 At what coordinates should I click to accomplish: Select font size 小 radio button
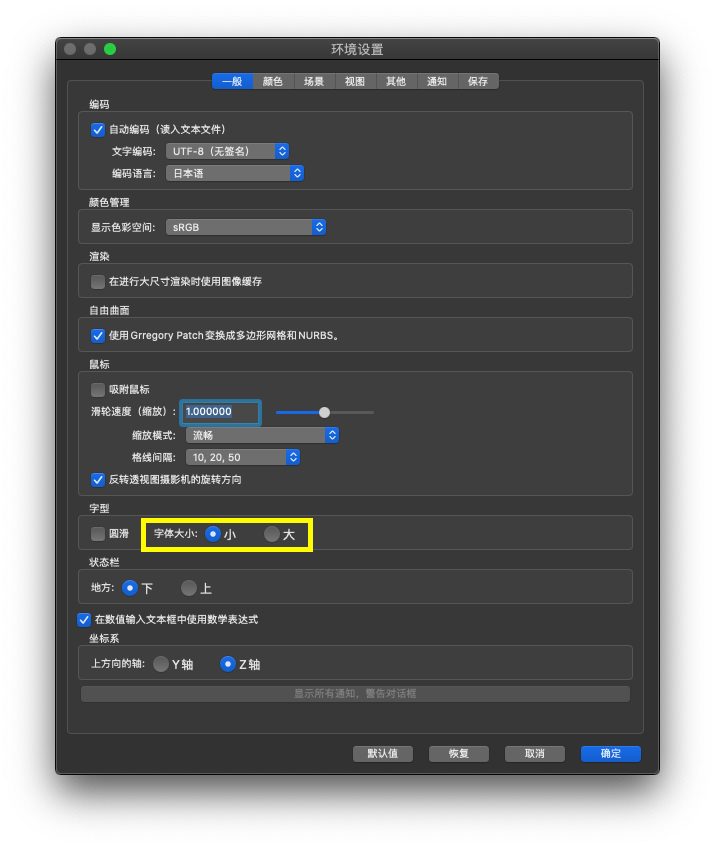click(213, 534)
